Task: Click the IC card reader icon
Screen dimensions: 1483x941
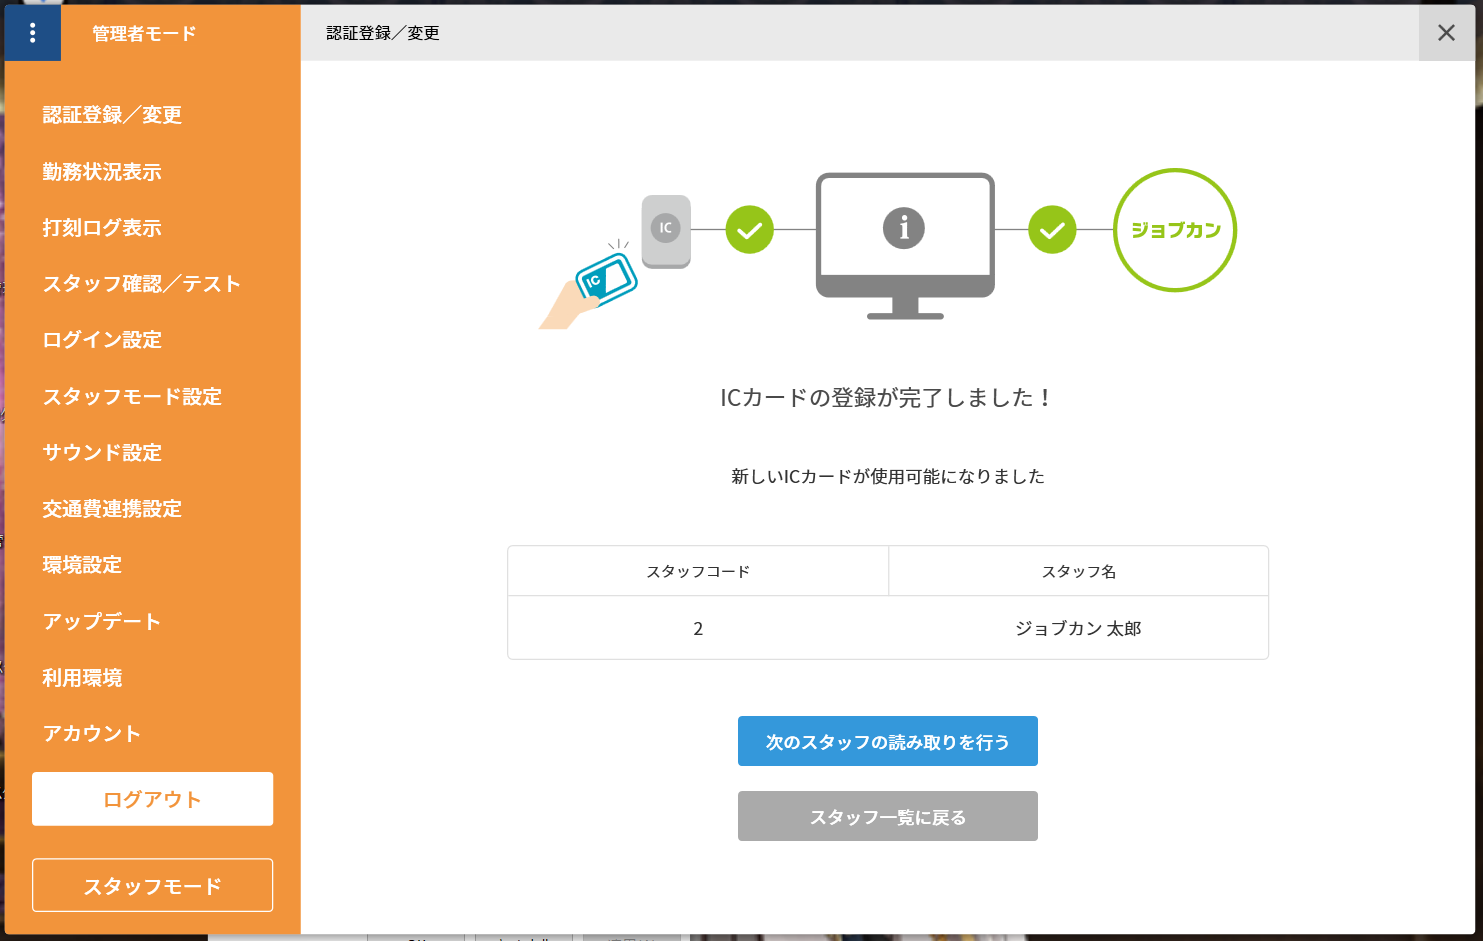Action: [x=666, y=231]
